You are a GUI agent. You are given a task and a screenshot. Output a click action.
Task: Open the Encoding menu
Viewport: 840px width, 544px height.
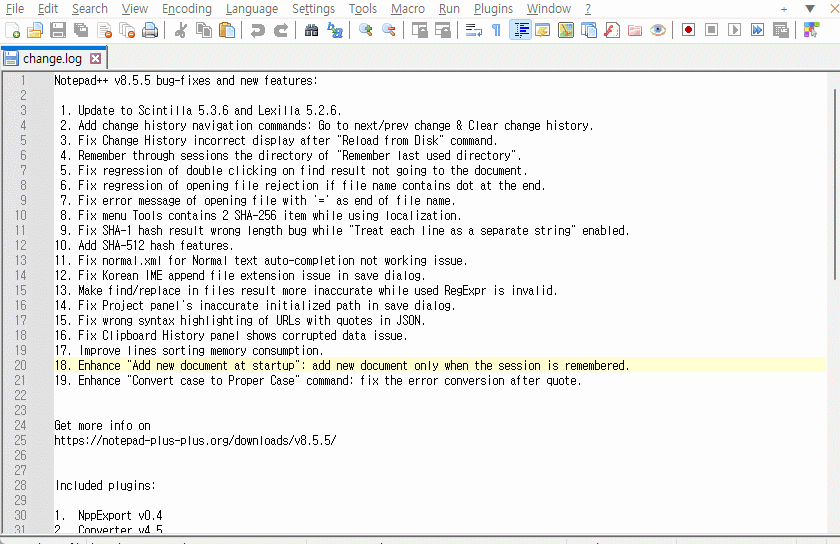tap(187, 9)
